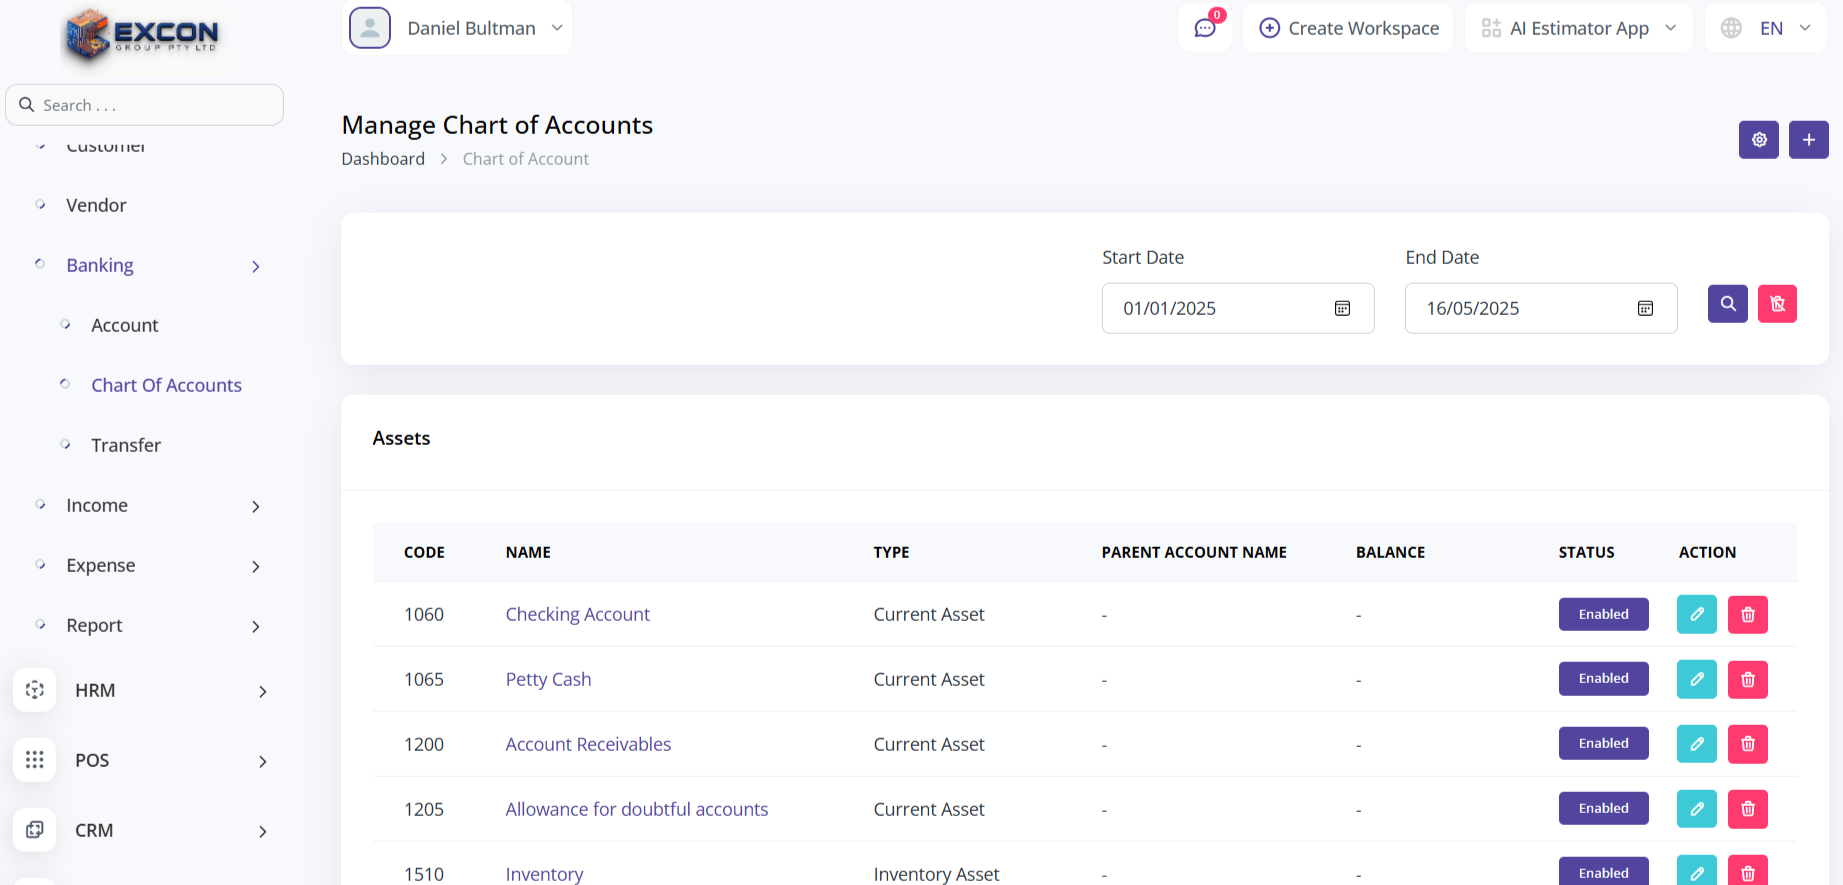The height and width of the screenshot is (885, 1843).
Task: Click the search magnifier button beside End Date
Action: 1727,304
